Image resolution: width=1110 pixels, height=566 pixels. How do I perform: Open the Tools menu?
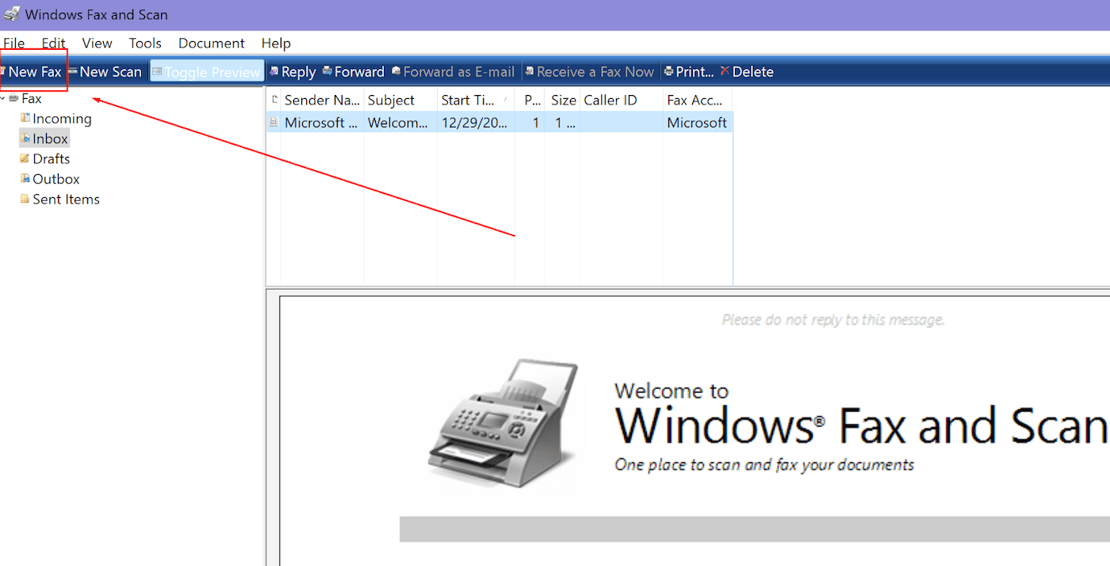tap(145, 43)
